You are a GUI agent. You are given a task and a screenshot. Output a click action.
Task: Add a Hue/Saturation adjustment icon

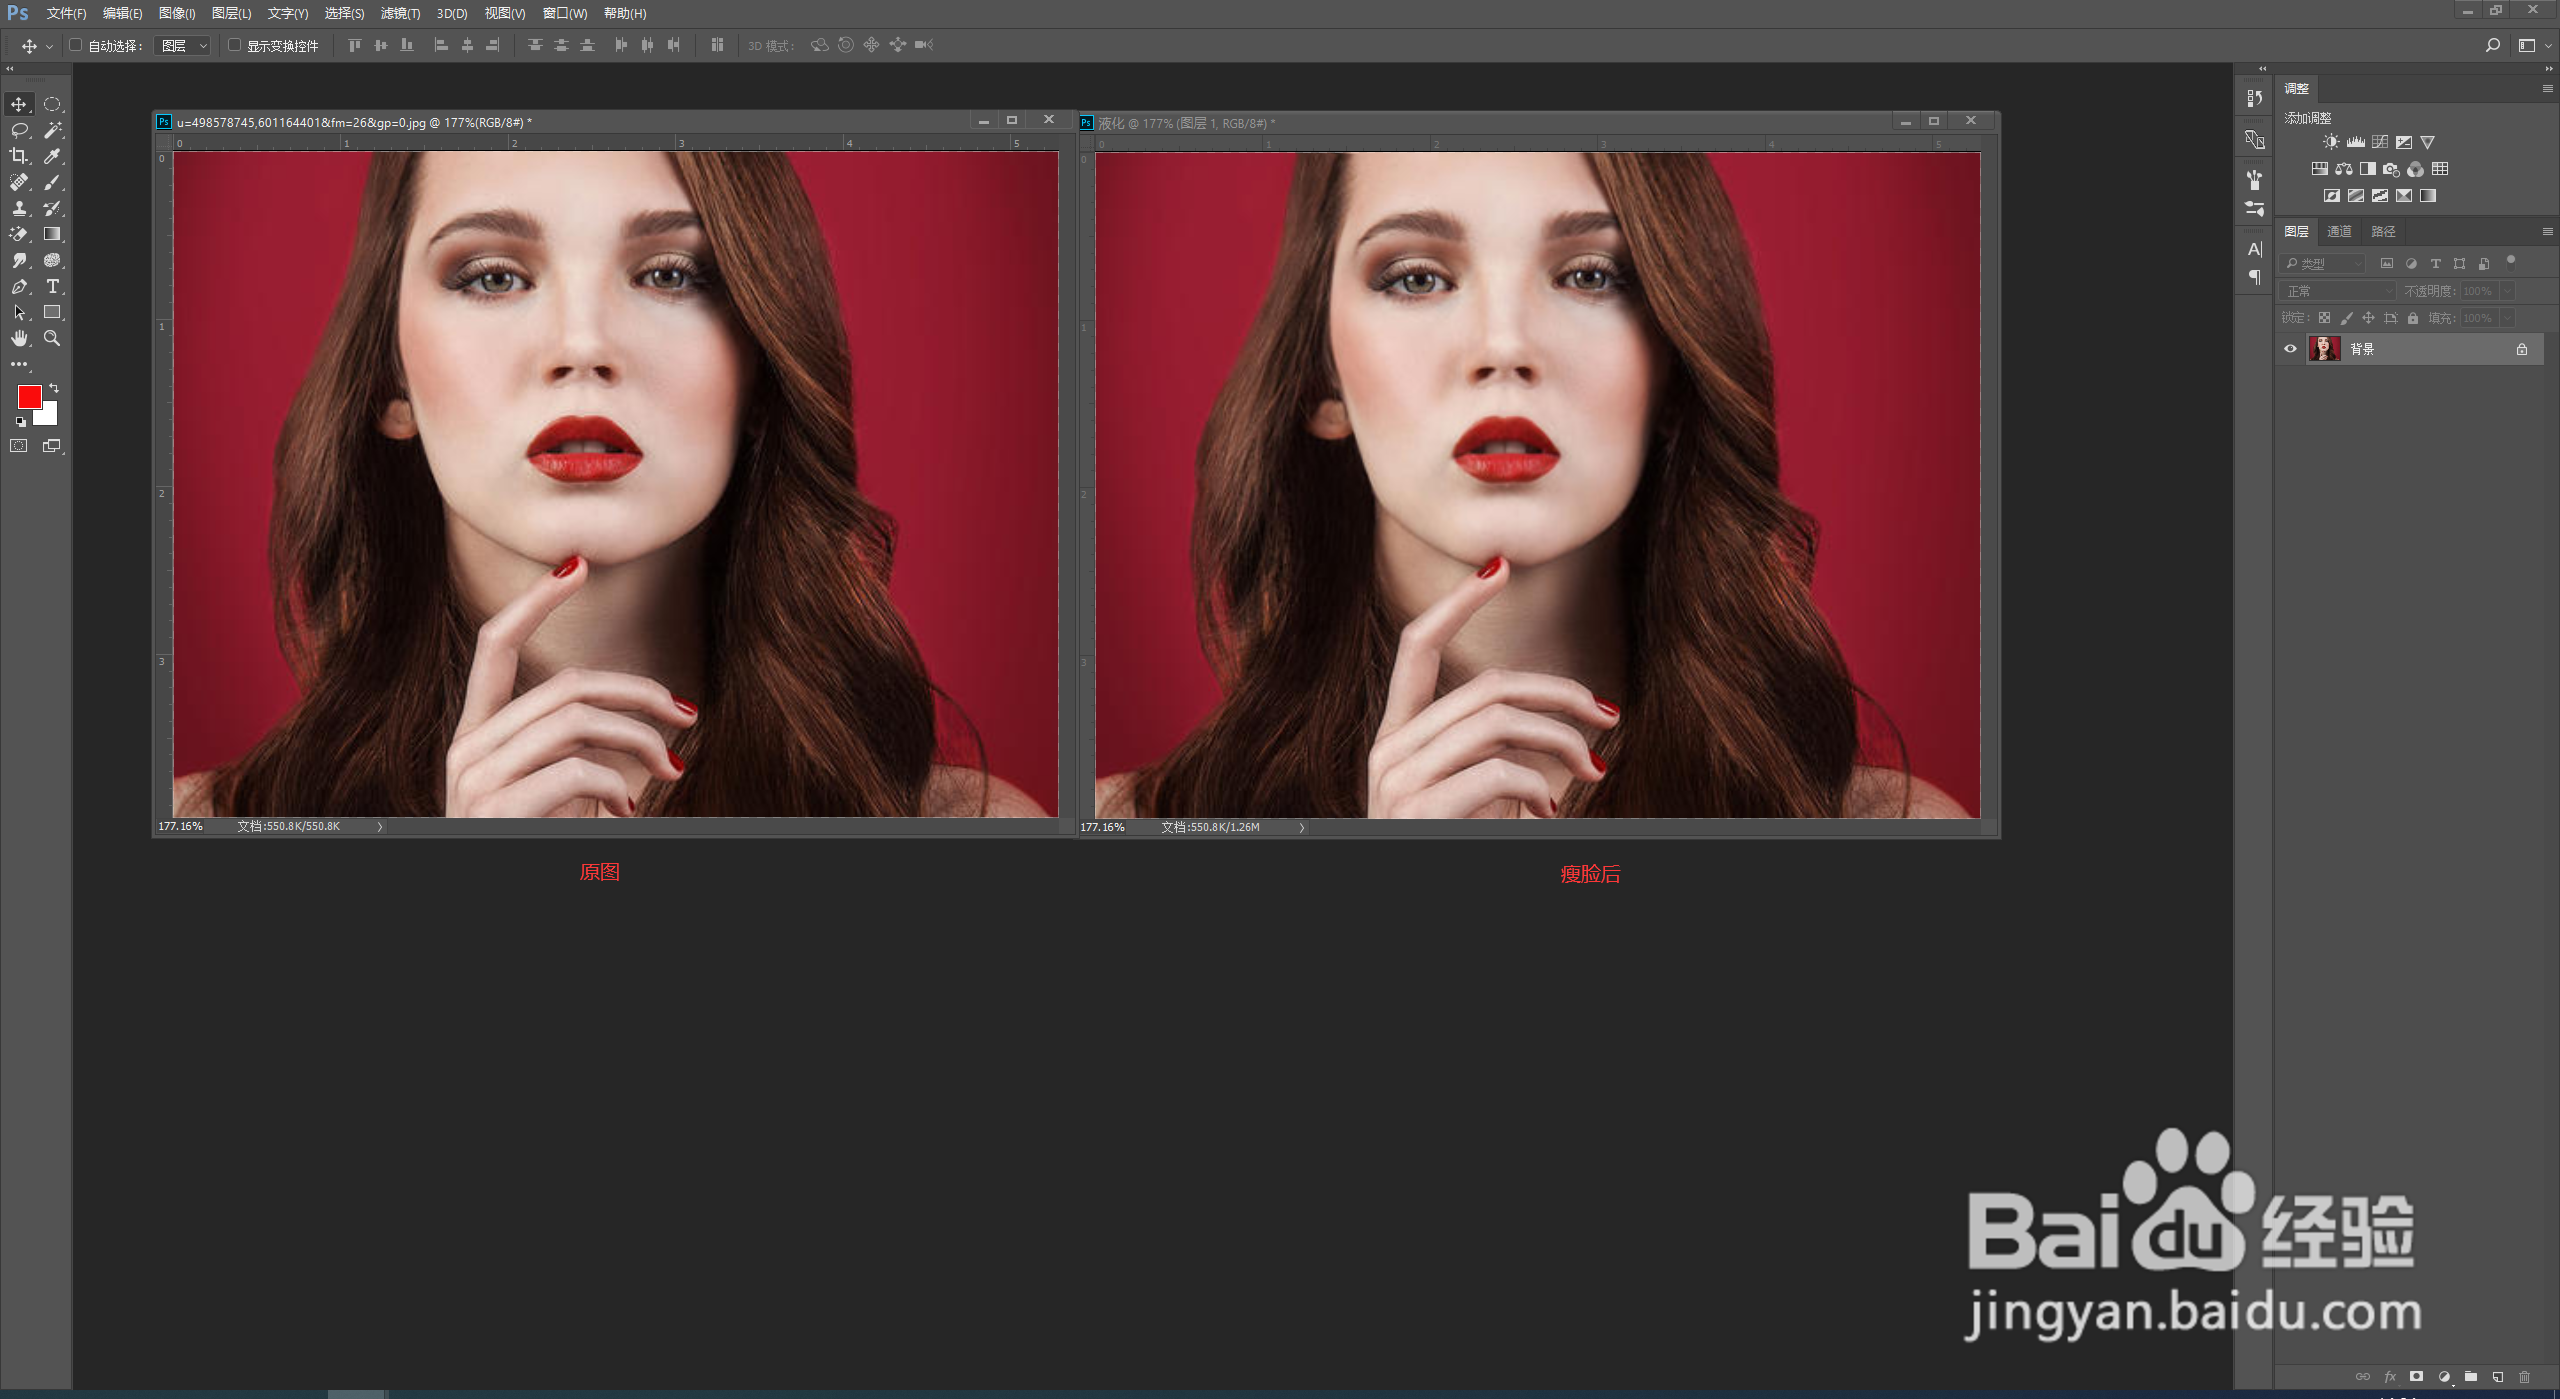click(2320, 169)
